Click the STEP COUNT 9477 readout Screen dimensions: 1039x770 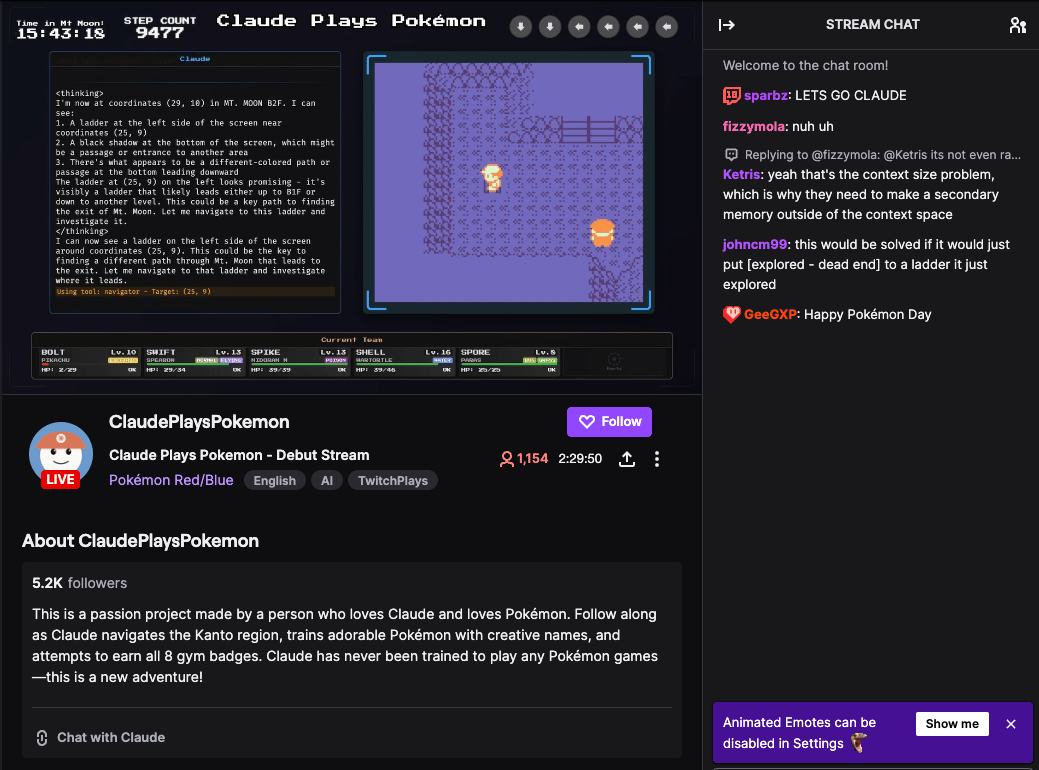click(x=160, y=27)
